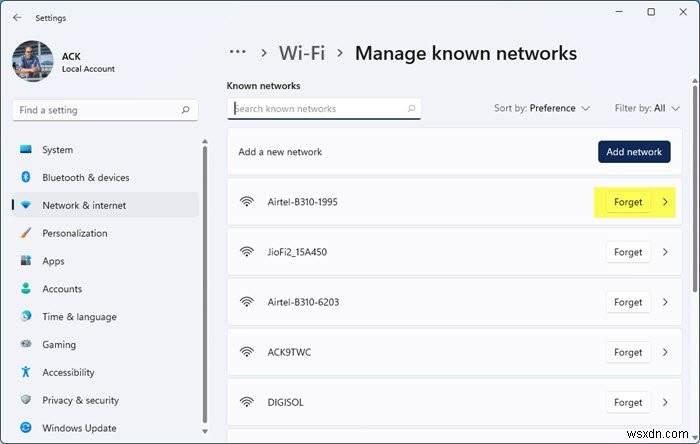
Task: Select Network & internet in sidebar
Action: click(x=84, y=206)
